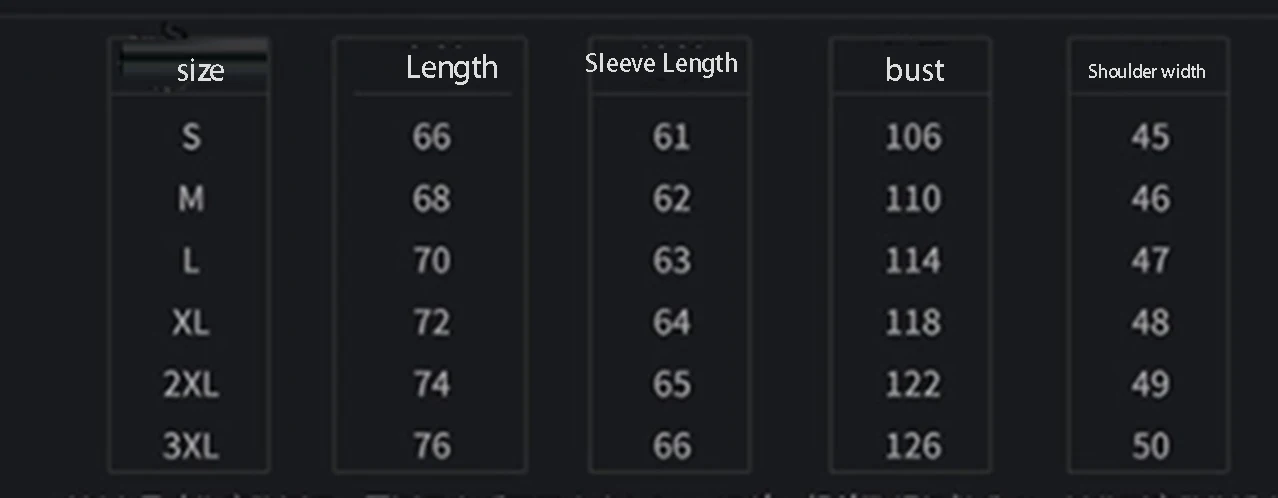Select the XL size label
1278x498 pixels.
[190, 322]
